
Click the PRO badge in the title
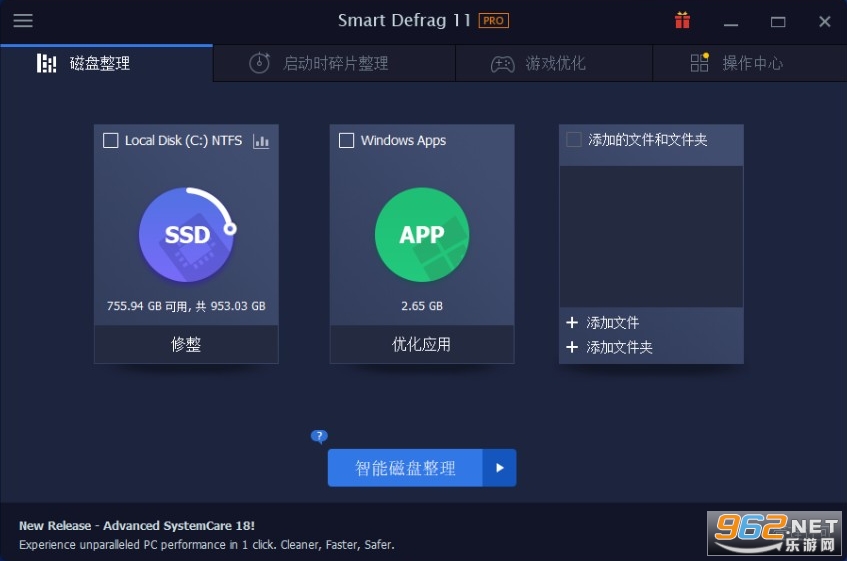point(493,21)
